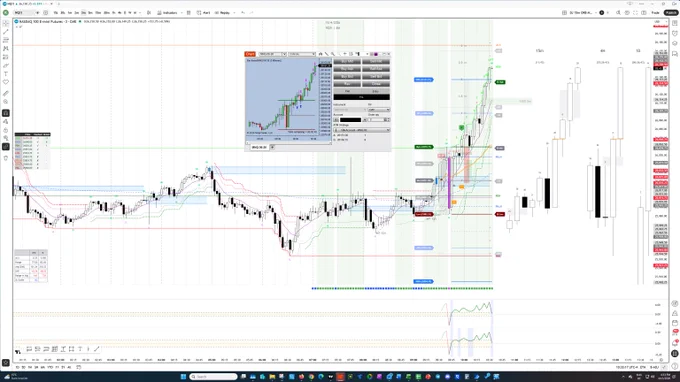Toggle B-ADJ back adjustment in bottom bar
Screen dimensions: 680x382
click(x=654, y=367)
